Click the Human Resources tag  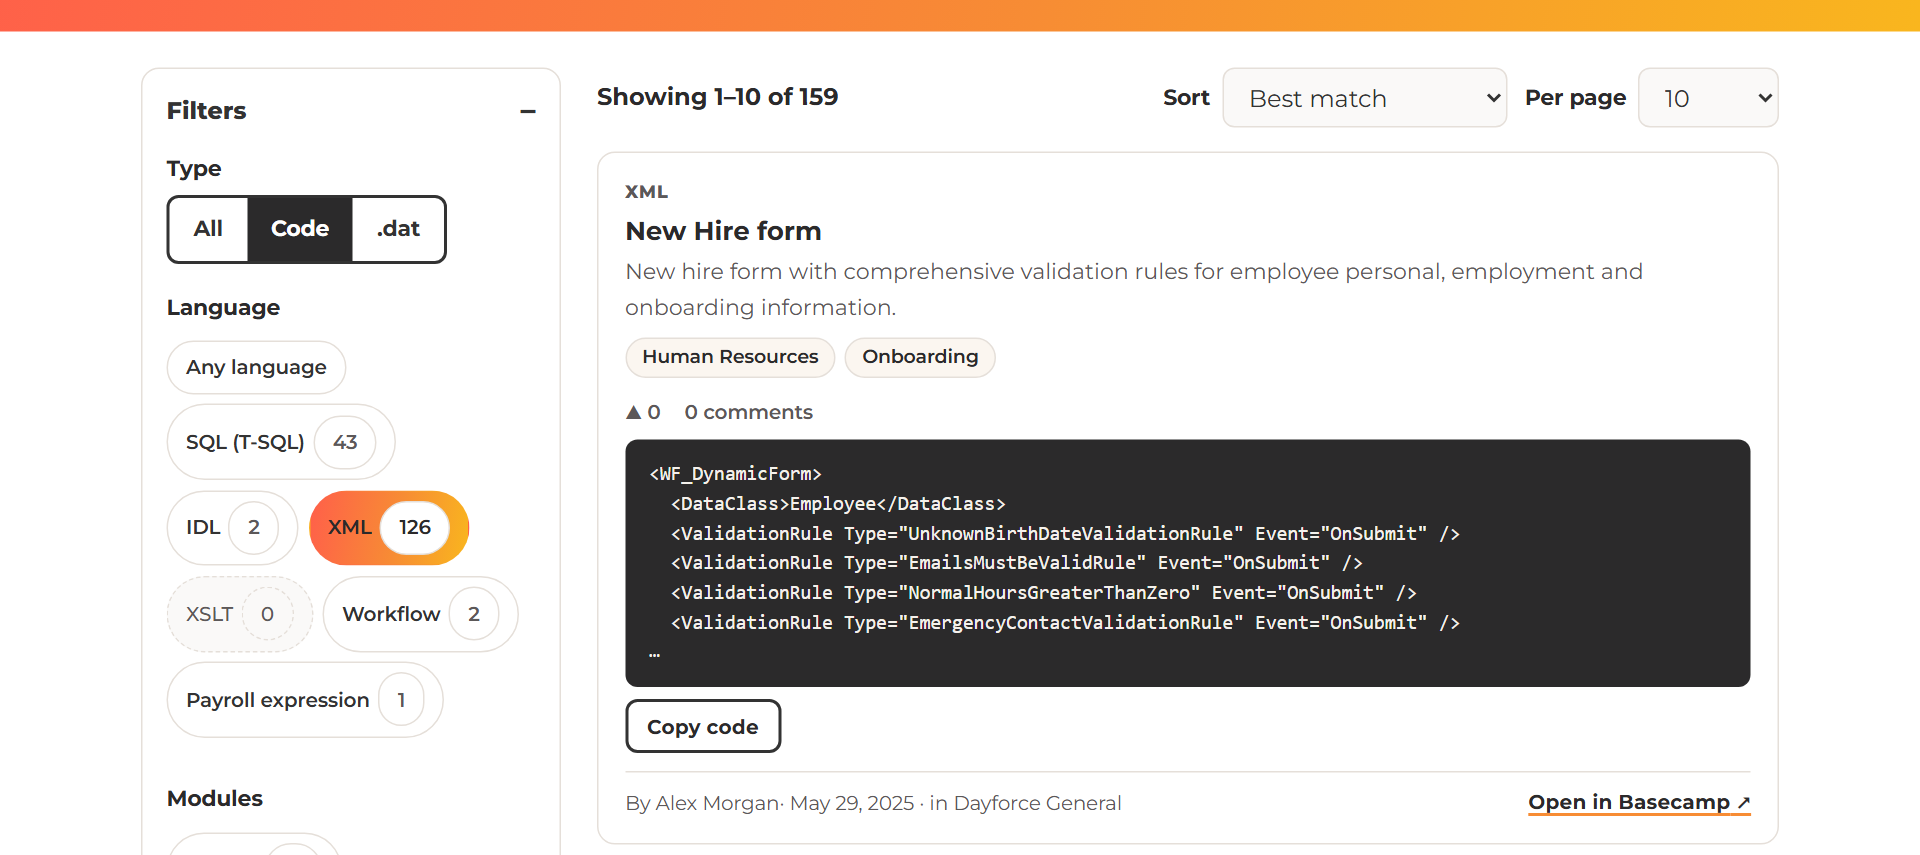(730, 357)
